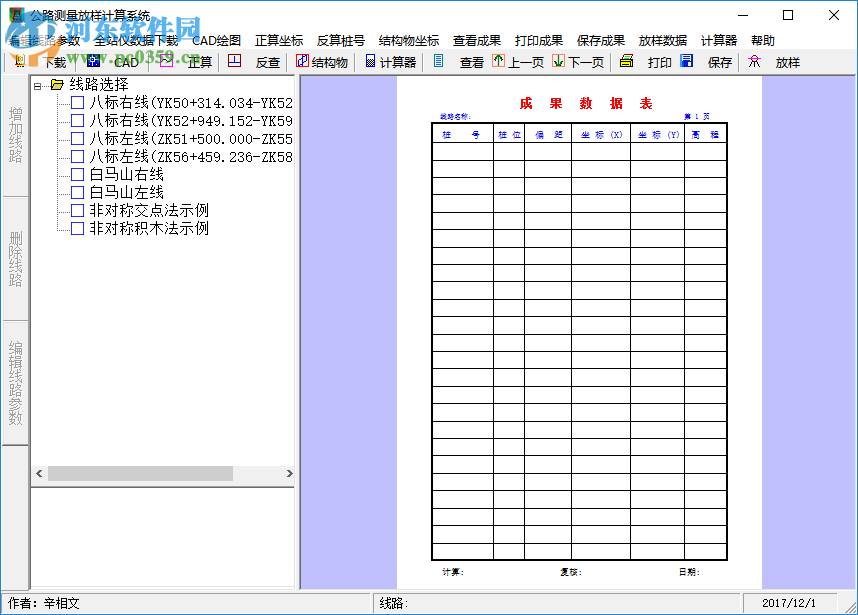Viewport: 858px width, 615px height.
Task: Click the 桩号 column header
Action: coord(462,135)
